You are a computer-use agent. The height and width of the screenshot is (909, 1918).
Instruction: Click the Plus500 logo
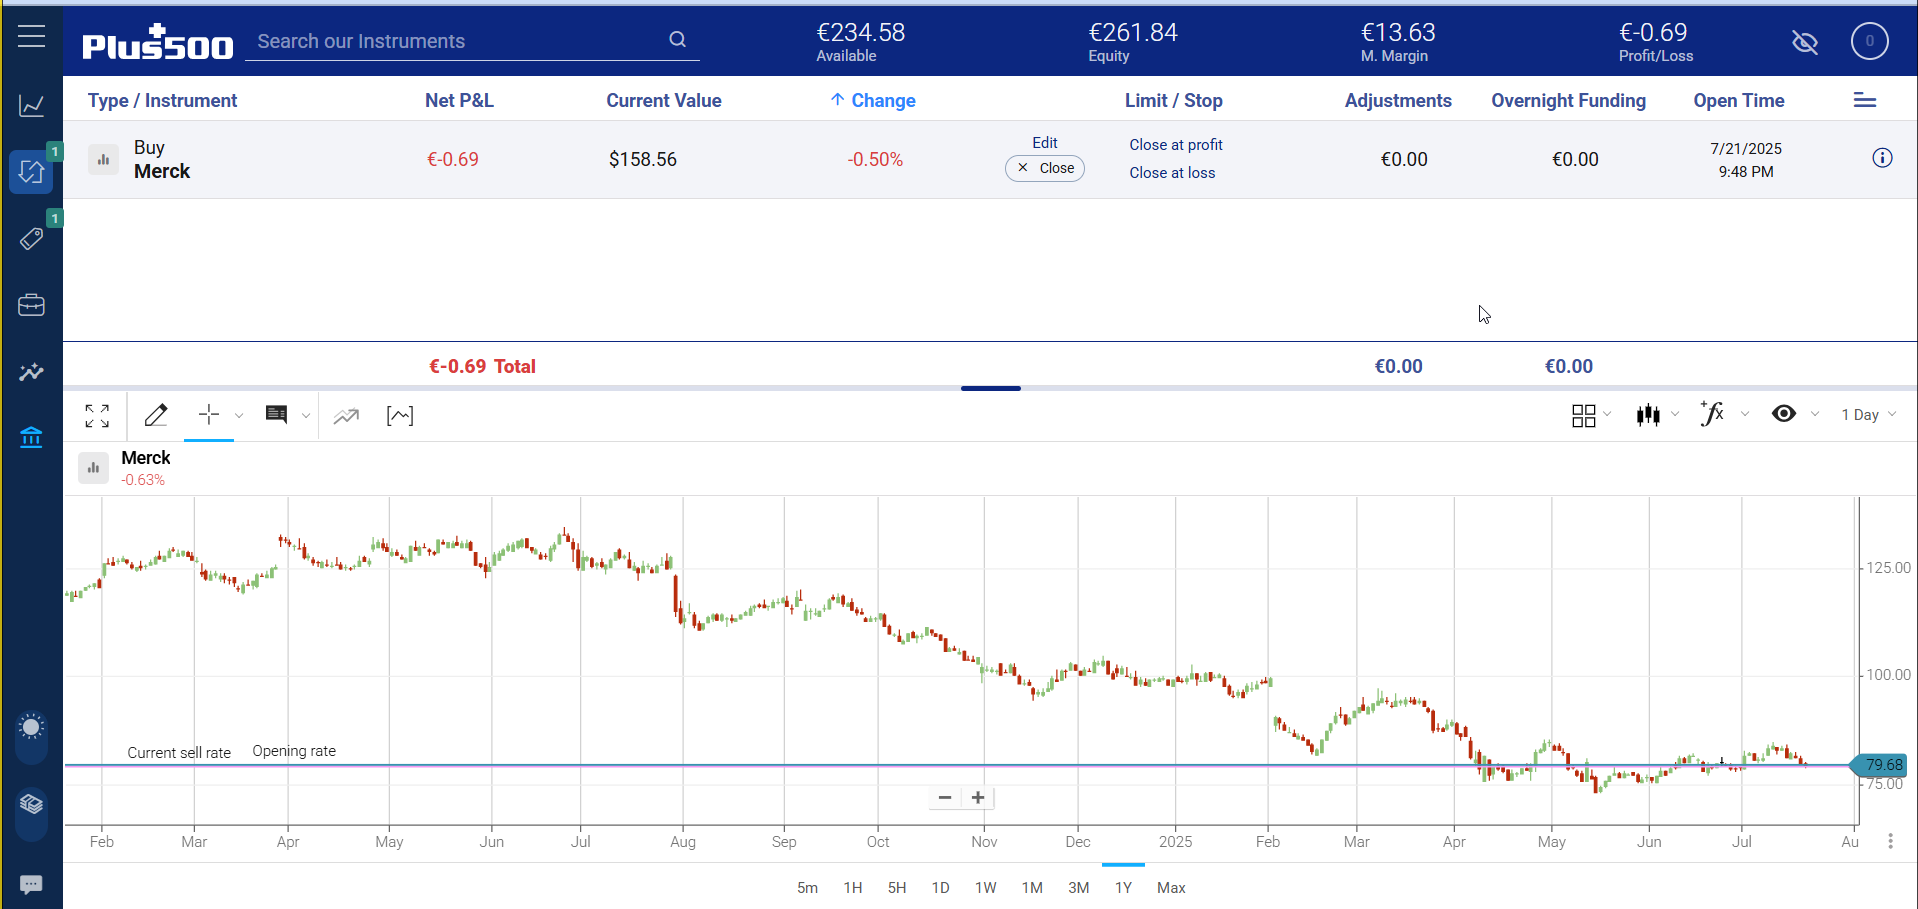(x=158, y=42)
